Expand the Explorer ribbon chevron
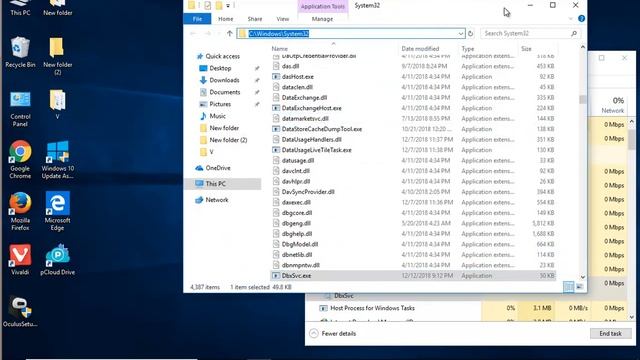 point(571,19)
